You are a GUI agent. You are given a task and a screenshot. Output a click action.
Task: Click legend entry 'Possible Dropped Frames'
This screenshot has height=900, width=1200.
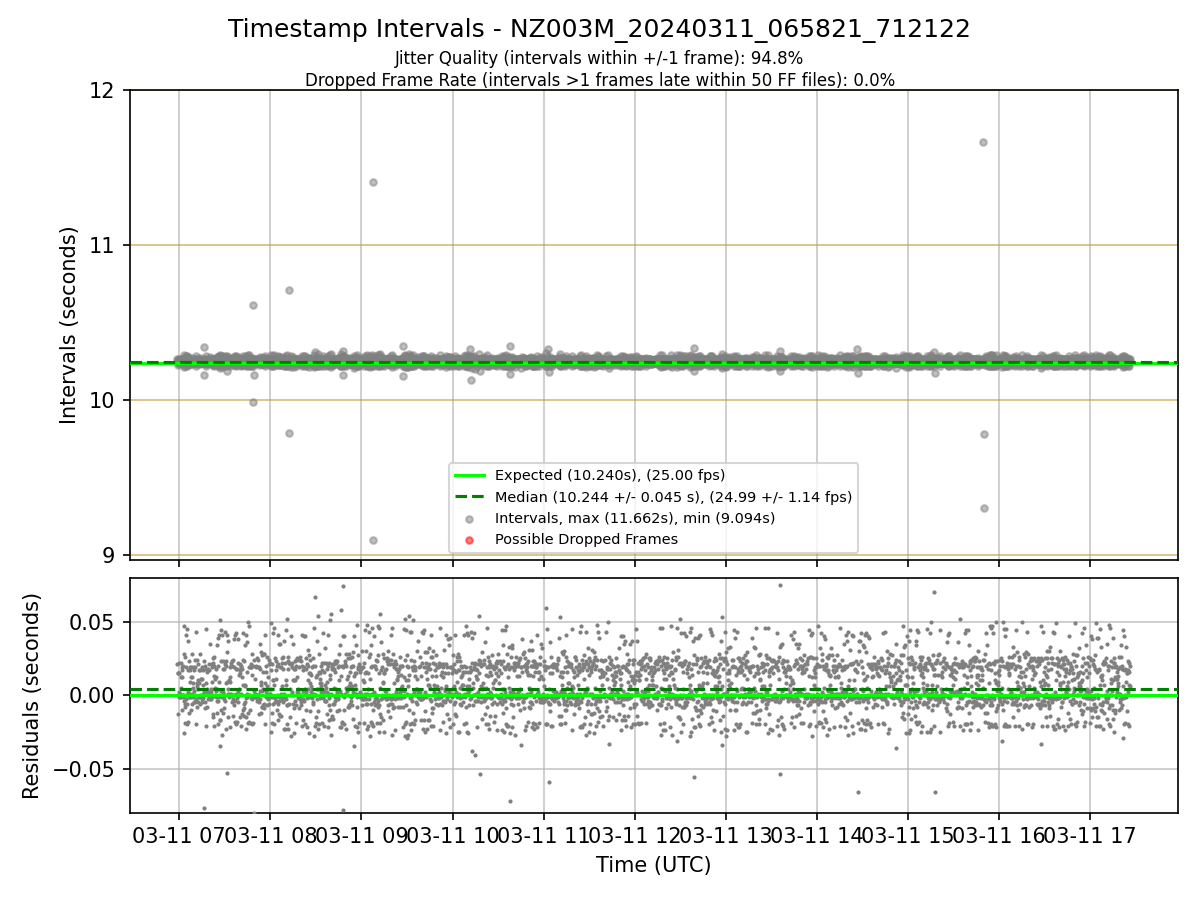tap(586, 539)
